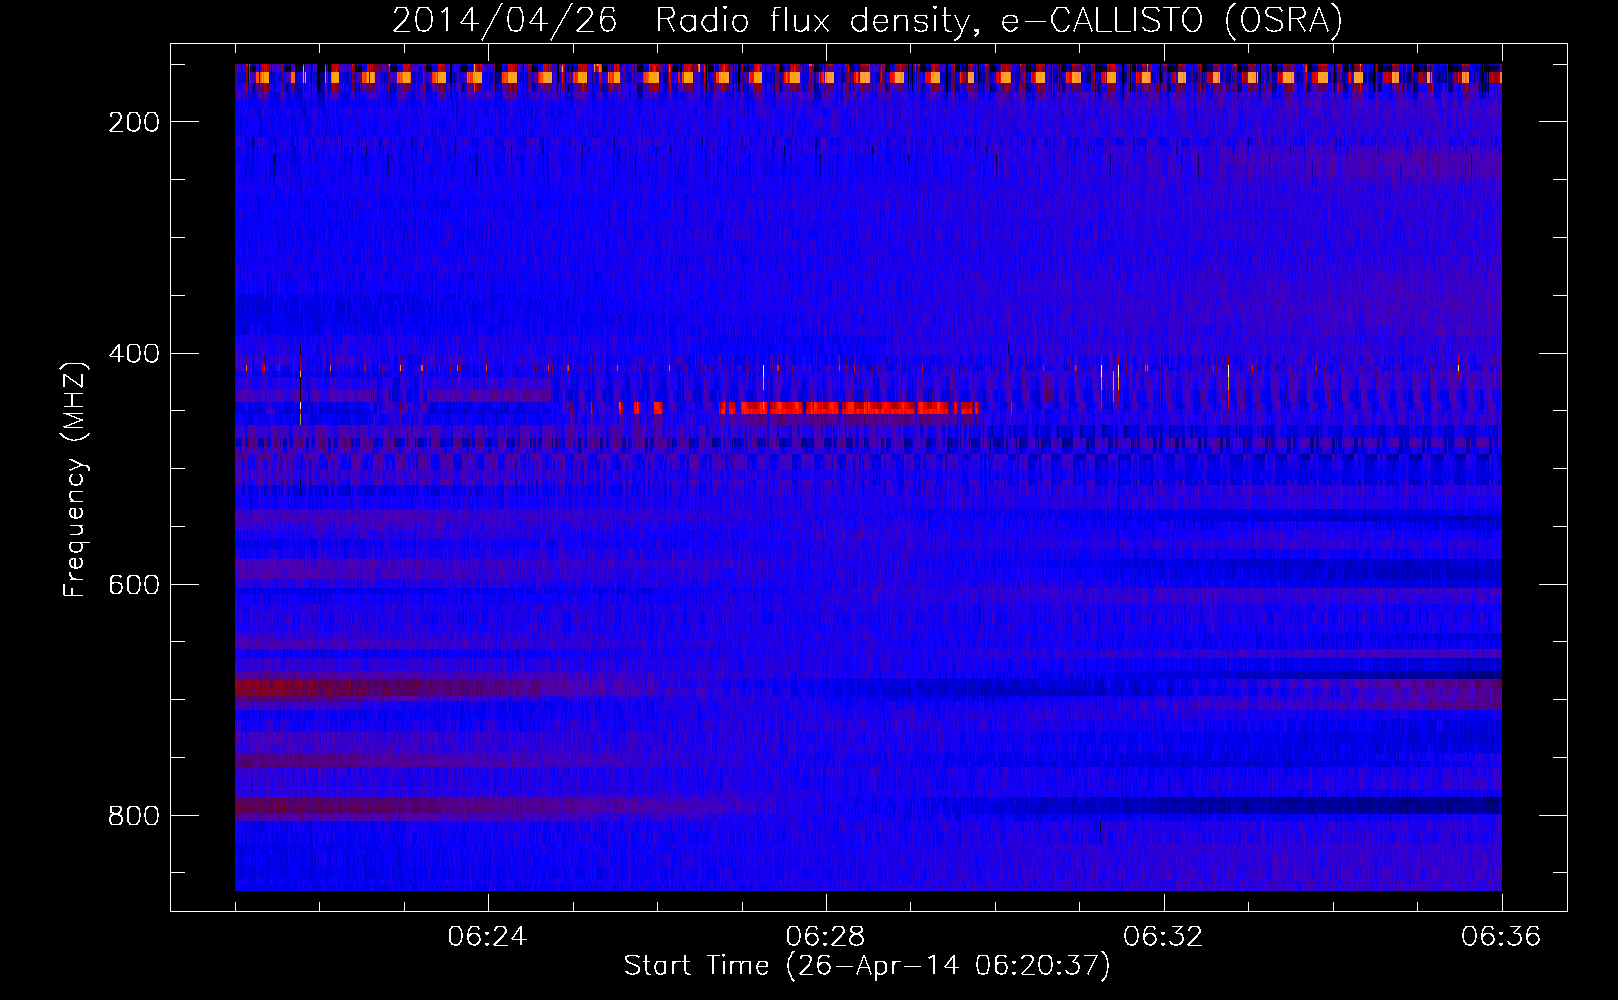Click the 06:32 time tick label

pyautogui.click(x=1163, y=937)
